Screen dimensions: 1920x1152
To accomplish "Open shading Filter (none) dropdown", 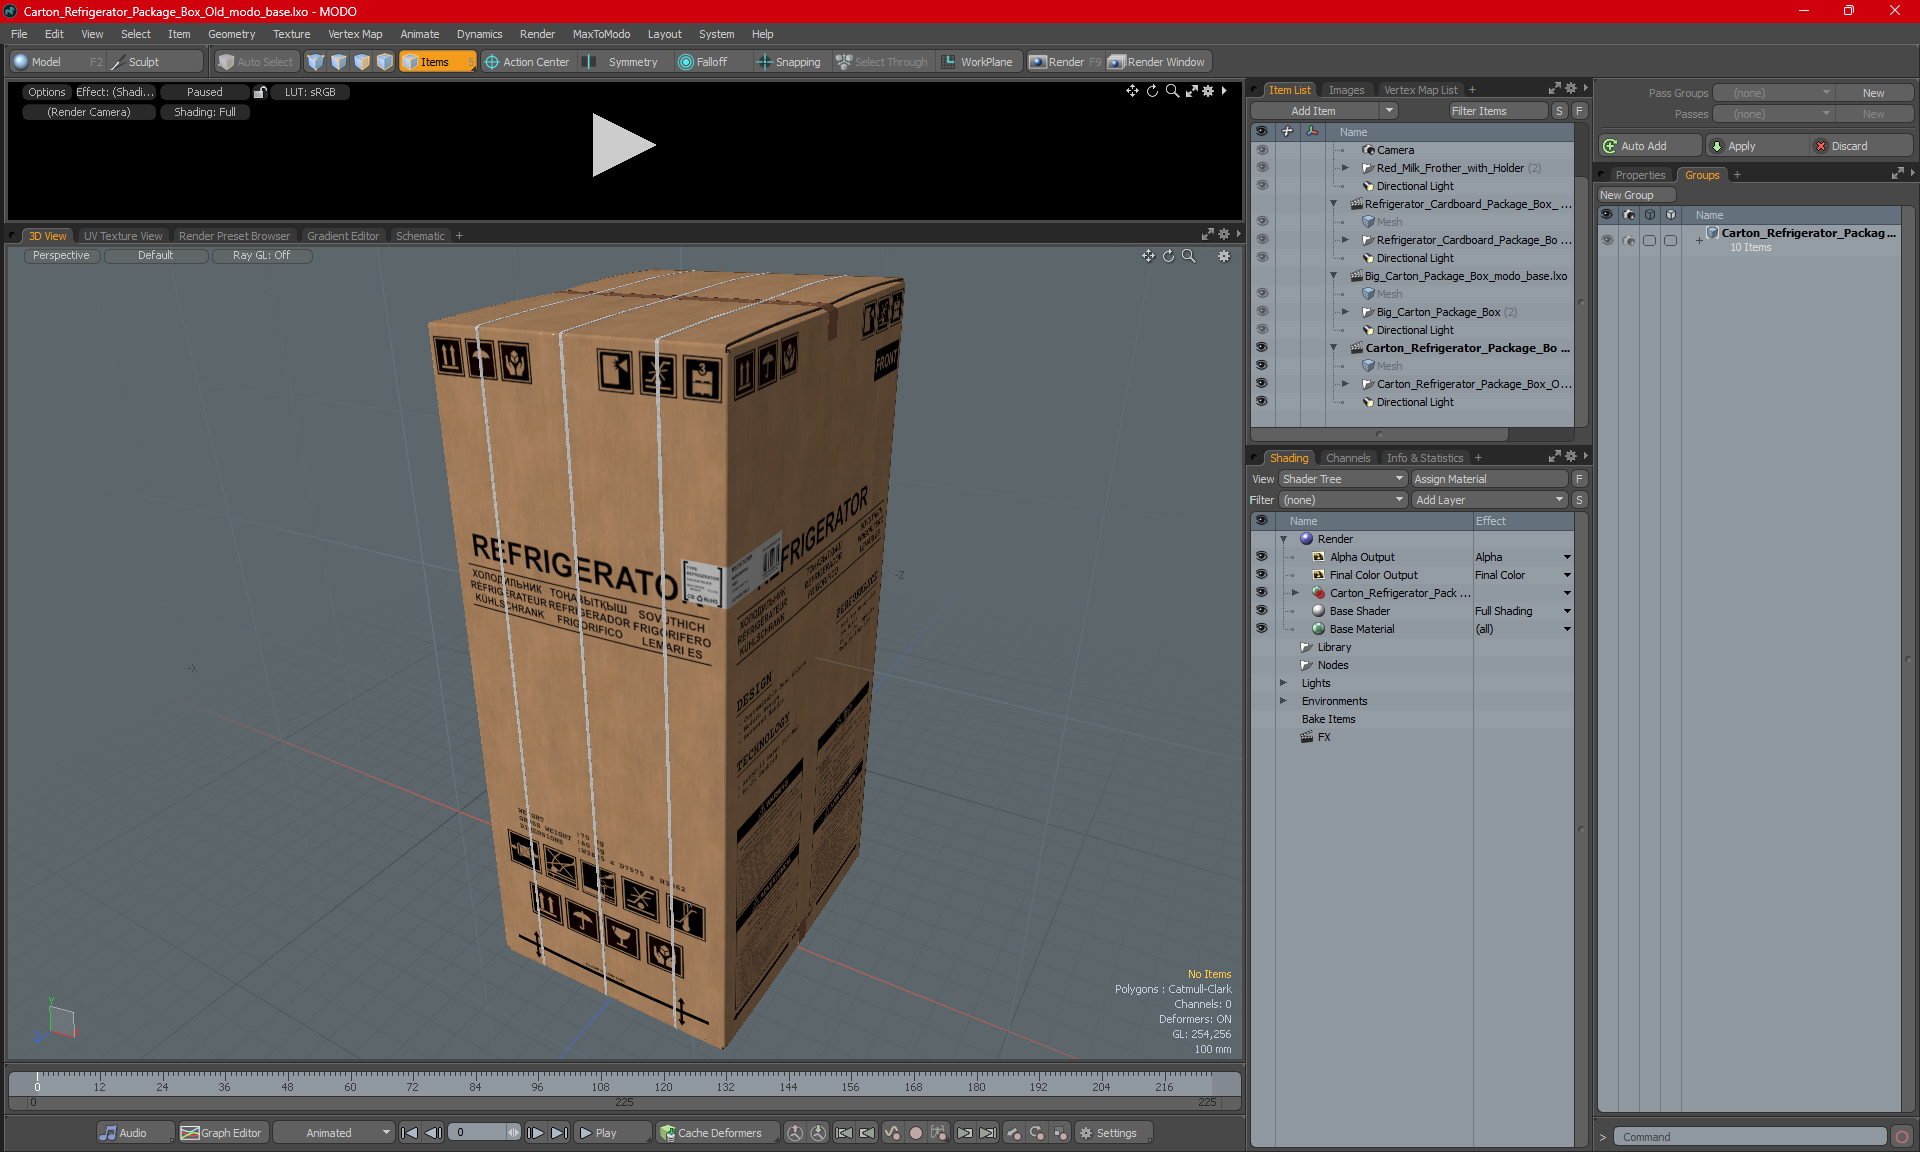I will pyautogui.click(x=1343, y=500).
